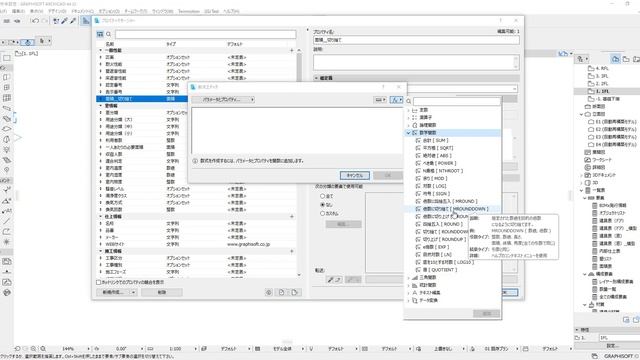This screenshot has width=640, height=360.
Task: Click the plus icon on the 施工情報 group row
Action: tap(291, 251)
